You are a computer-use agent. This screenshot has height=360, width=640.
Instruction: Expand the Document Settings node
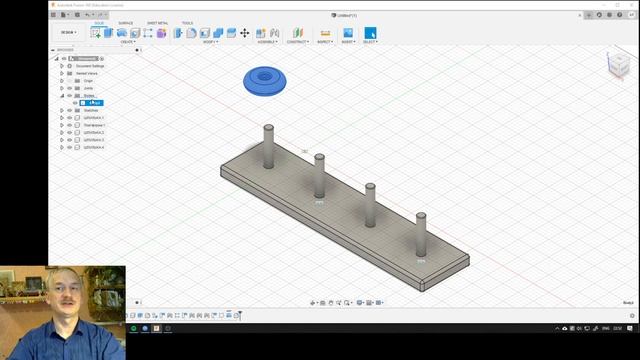coord(62,66)
